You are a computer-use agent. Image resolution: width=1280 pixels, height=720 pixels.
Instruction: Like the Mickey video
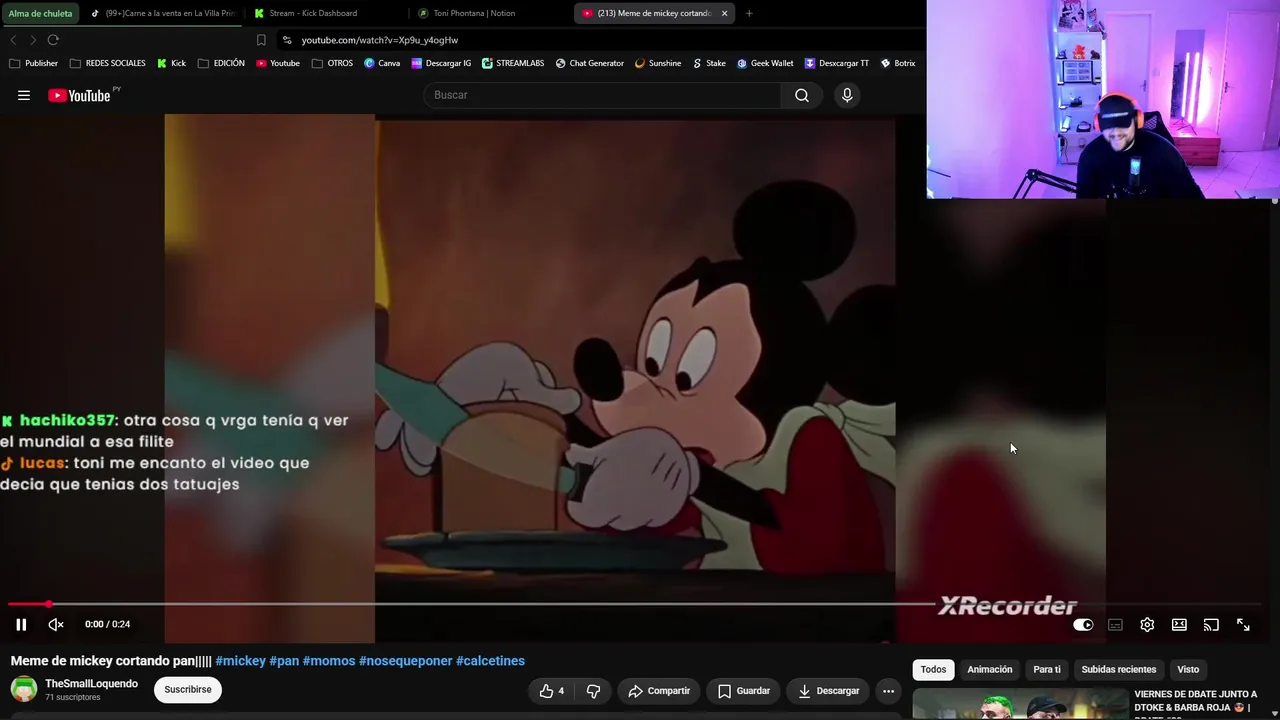tap(551, 690)
